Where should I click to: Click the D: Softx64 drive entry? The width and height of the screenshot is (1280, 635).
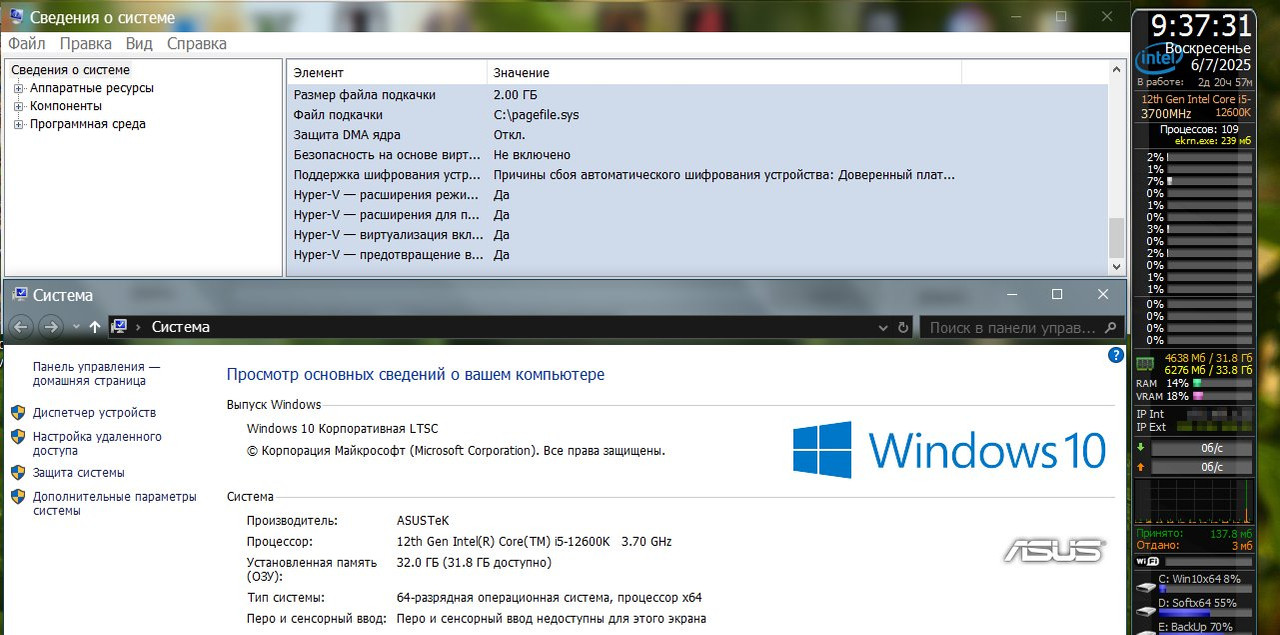coord(1194,606)
